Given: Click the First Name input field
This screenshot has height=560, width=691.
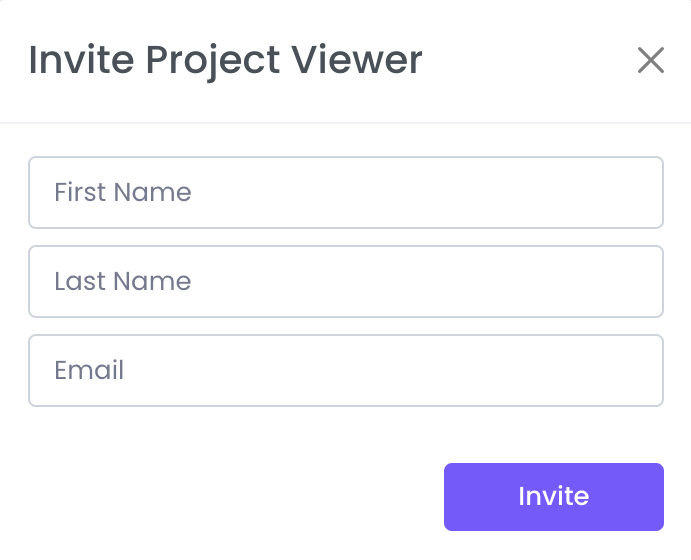Looking at the screenshot, I should point(346,192).
